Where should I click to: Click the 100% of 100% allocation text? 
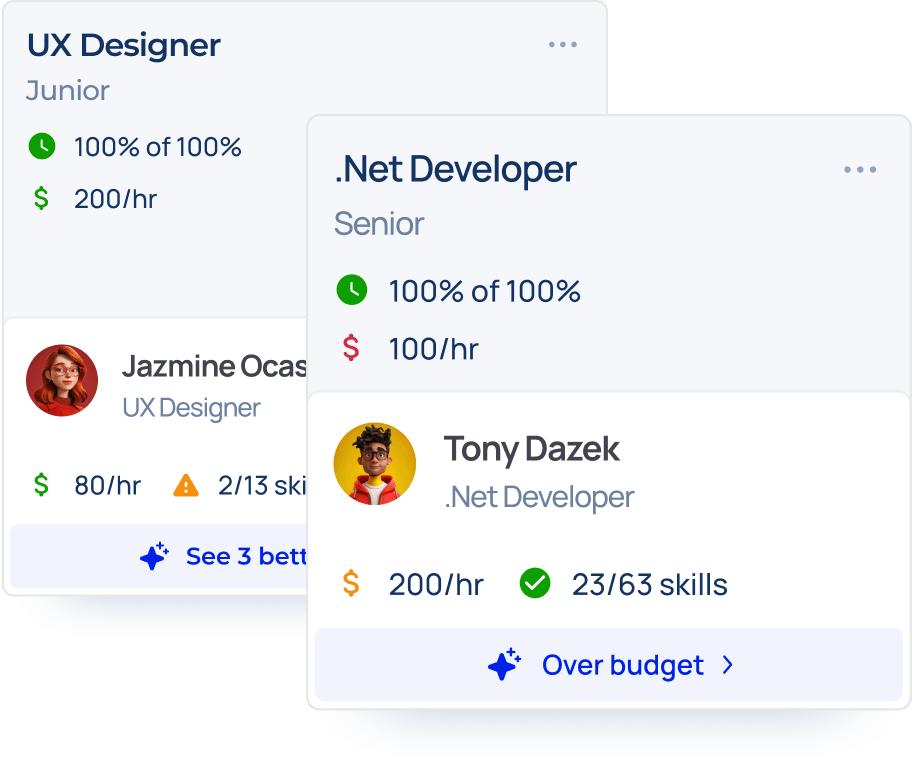coord(157,147)
